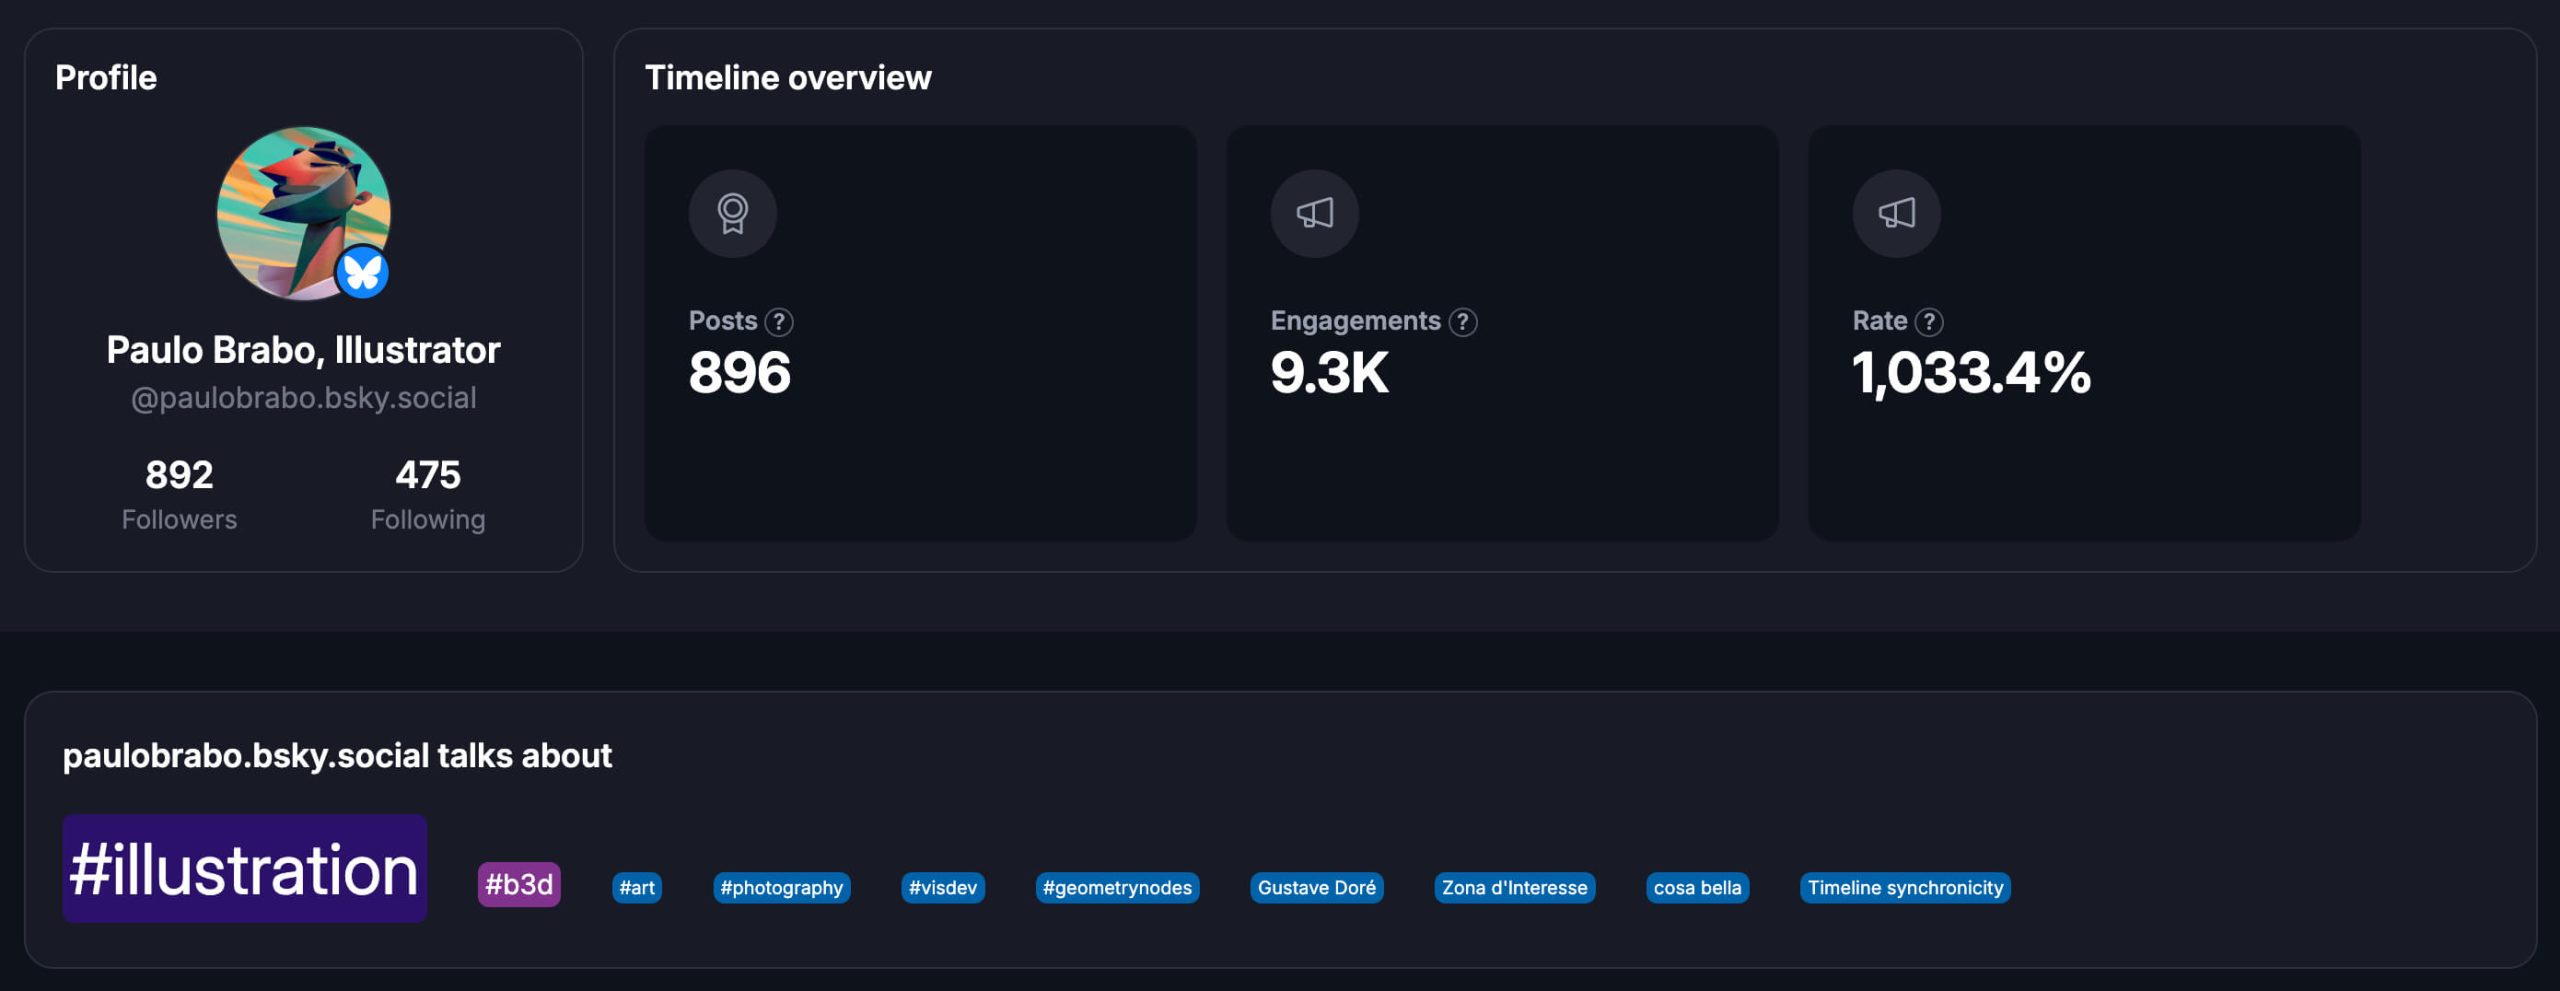Click the Bluesky butterfly badge on avatar
The height and width of the screenshot is (991, 2560).
pyautogui.click(x=362, y=272)
